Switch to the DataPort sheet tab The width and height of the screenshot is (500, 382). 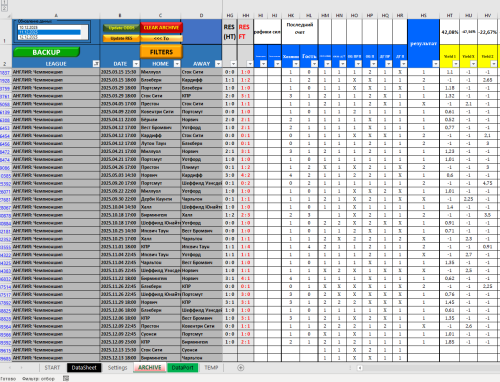(182, 368)
